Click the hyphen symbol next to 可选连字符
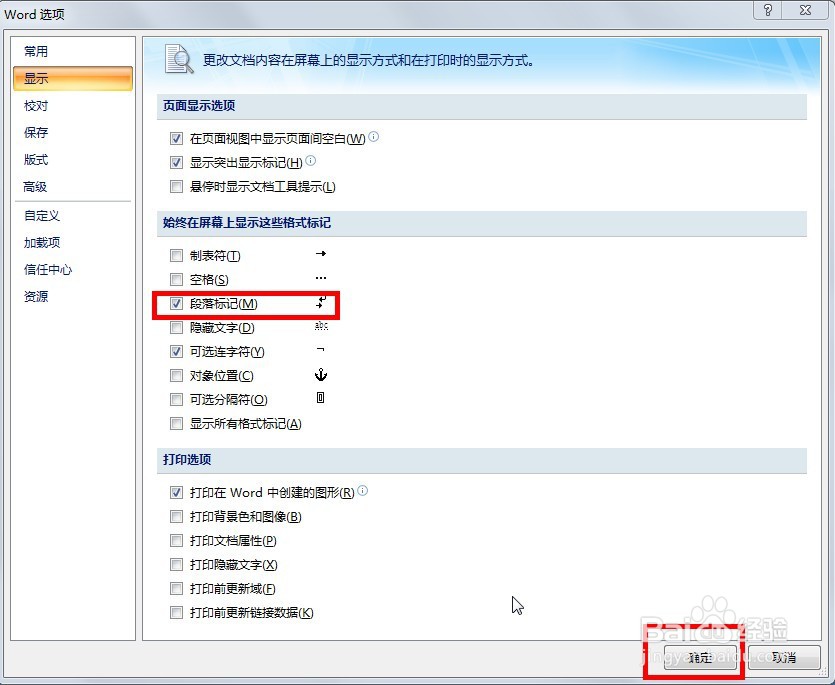 [x=321, y=349]
